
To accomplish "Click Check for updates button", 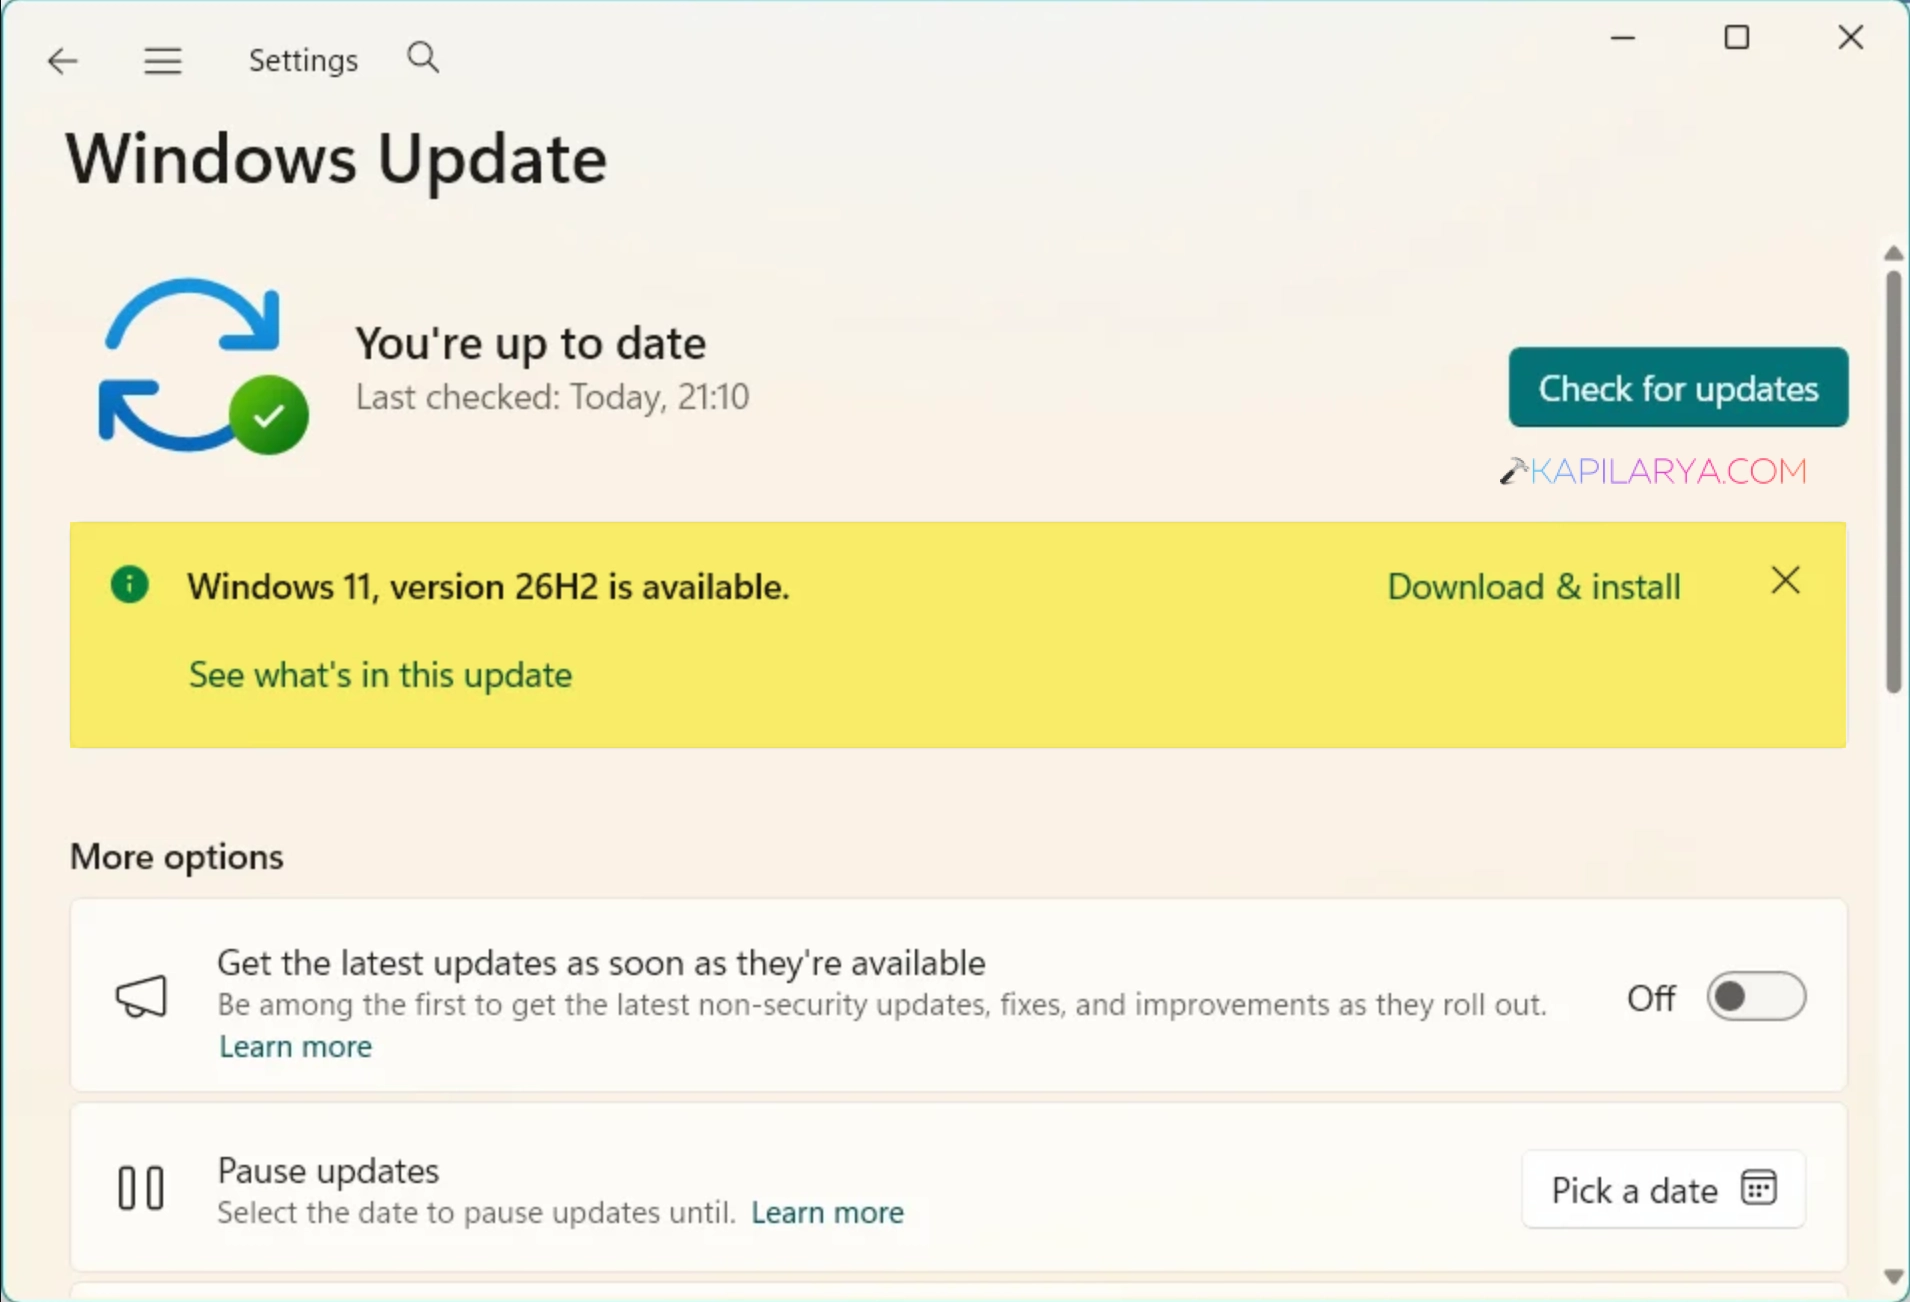I will click(1678, 388).
